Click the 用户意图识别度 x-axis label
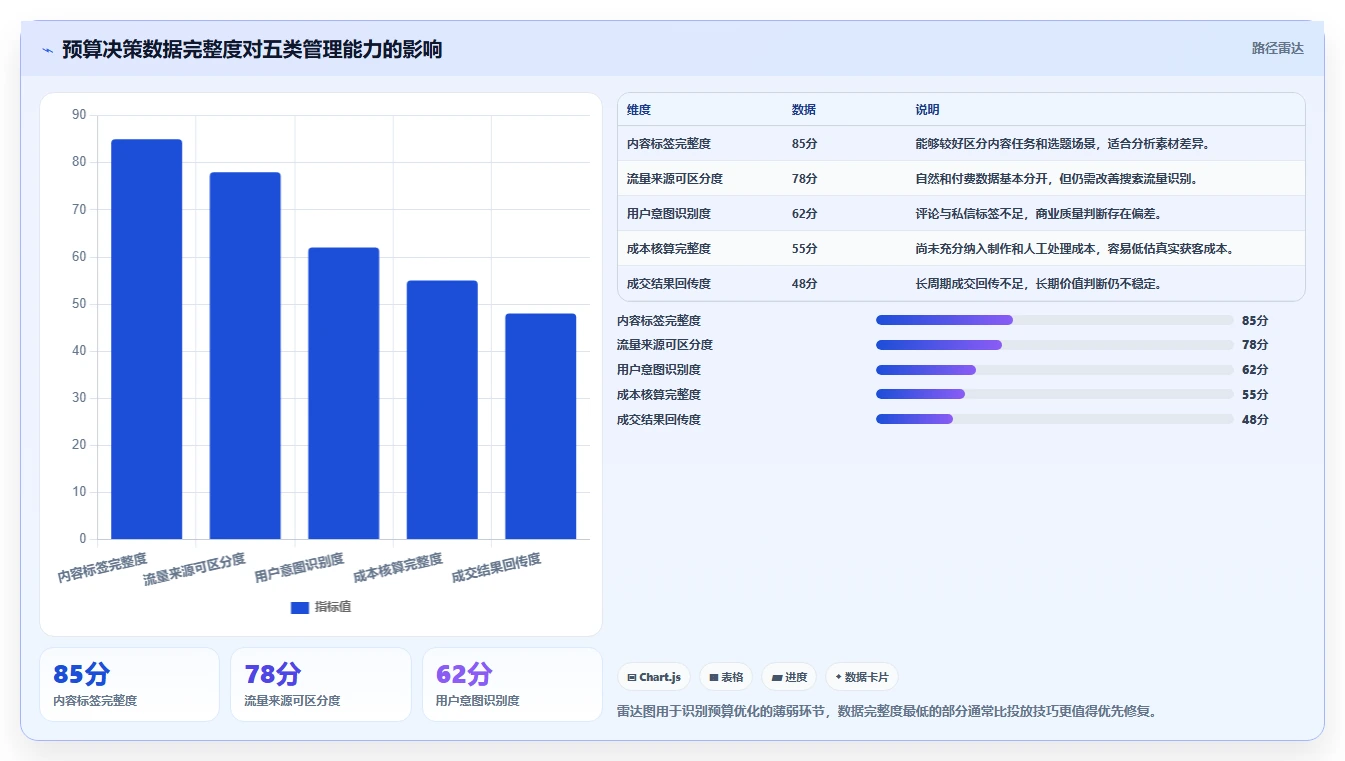This screenshot has width=1345, height=761. pos(299,568)
